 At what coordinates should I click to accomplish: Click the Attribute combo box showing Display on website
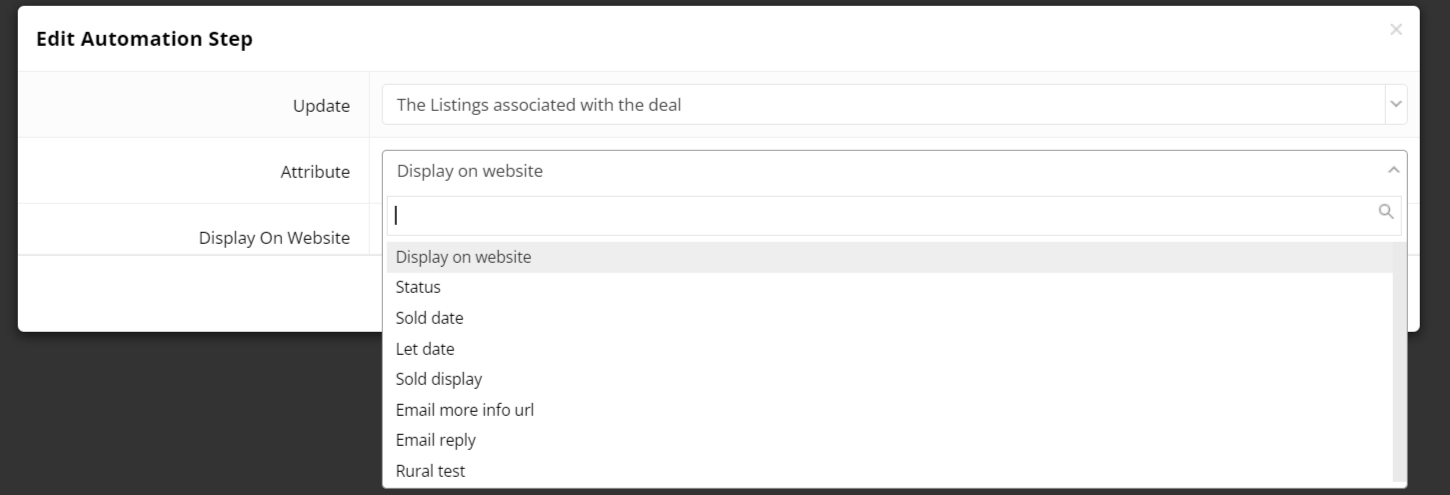[880, 171]
